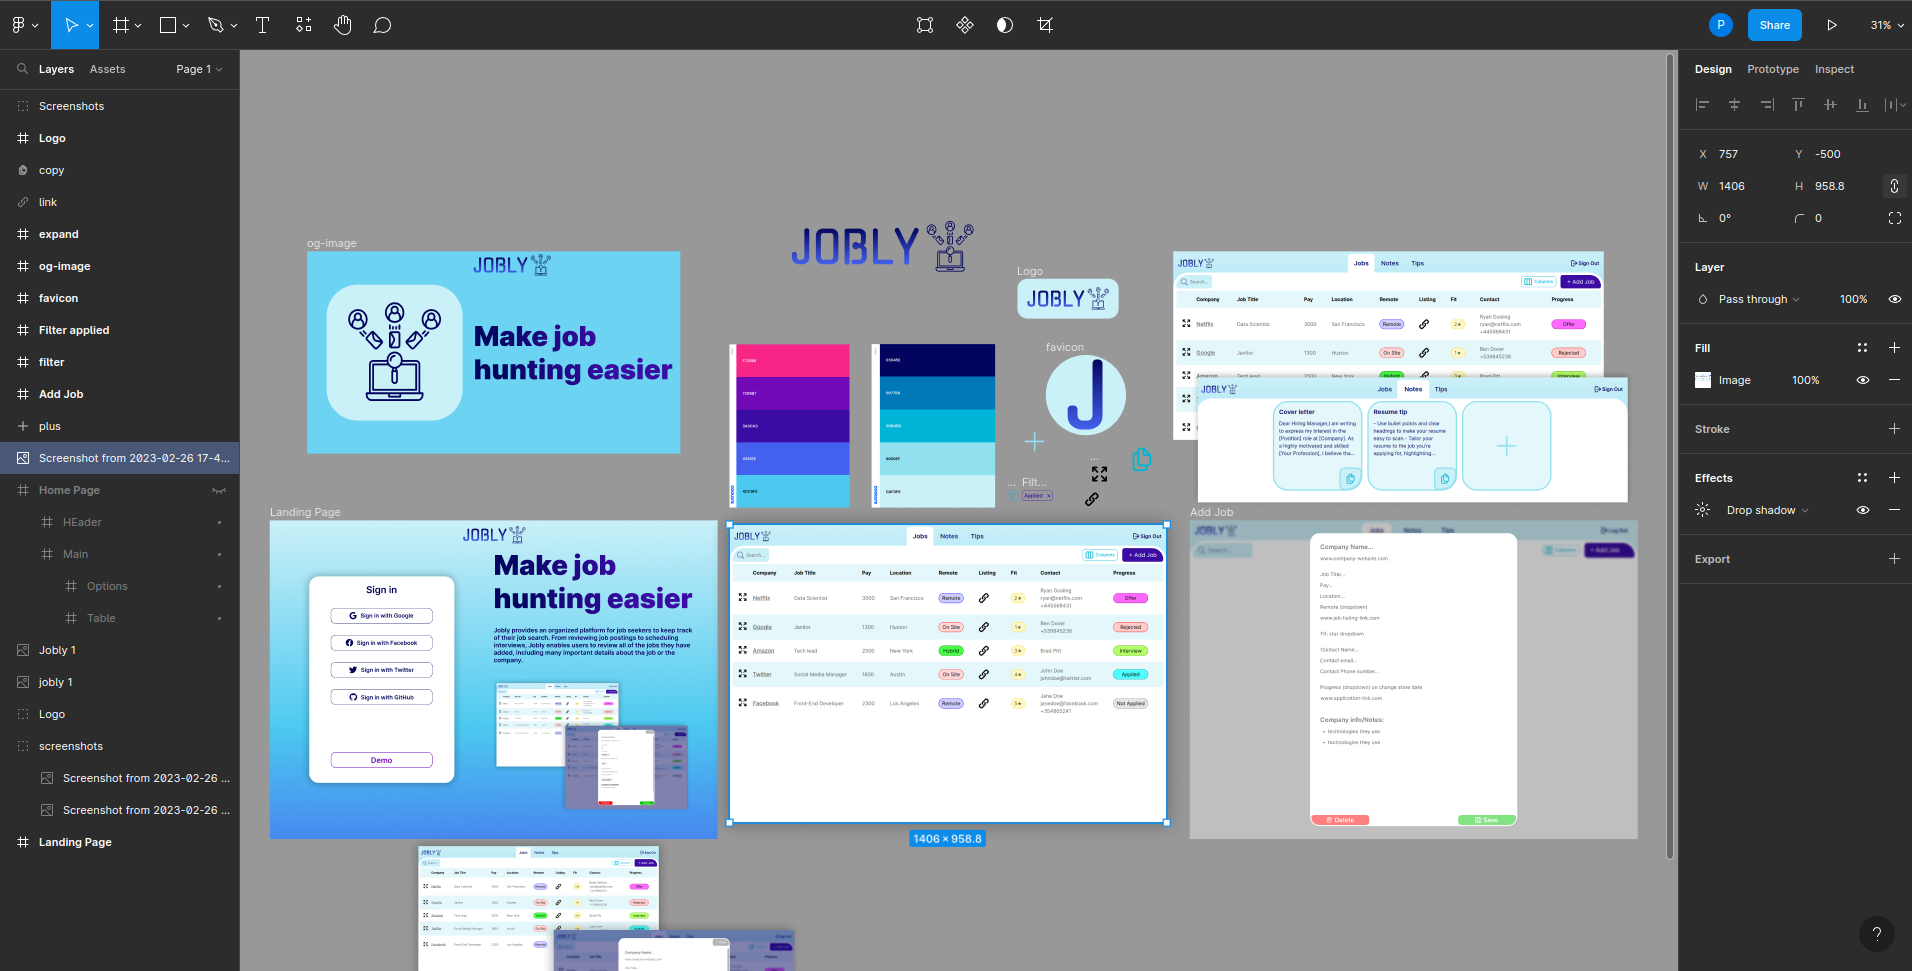Click Align horizontal centers icon
This screenshot has height=971, width=1912.
1734,105
